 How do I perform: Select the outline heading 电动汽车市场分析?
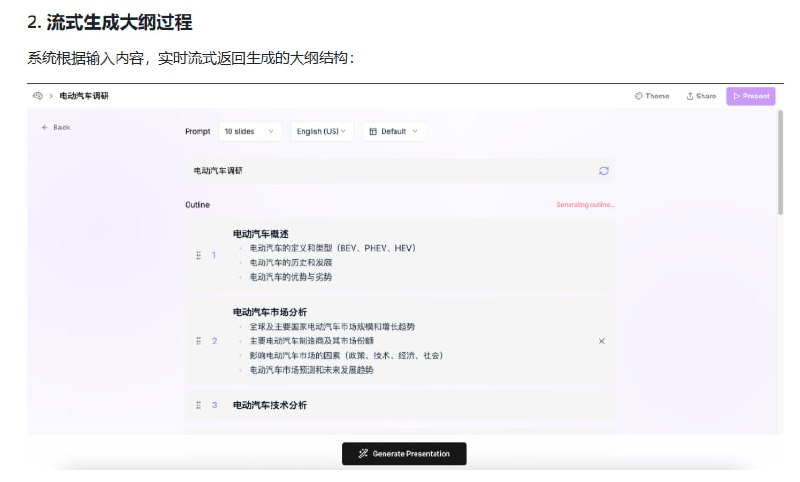click(270, 312)
